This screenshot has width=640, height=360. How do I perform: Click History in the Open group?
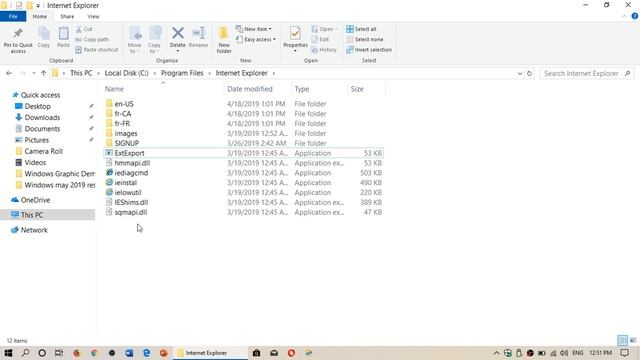click(324, 50)
